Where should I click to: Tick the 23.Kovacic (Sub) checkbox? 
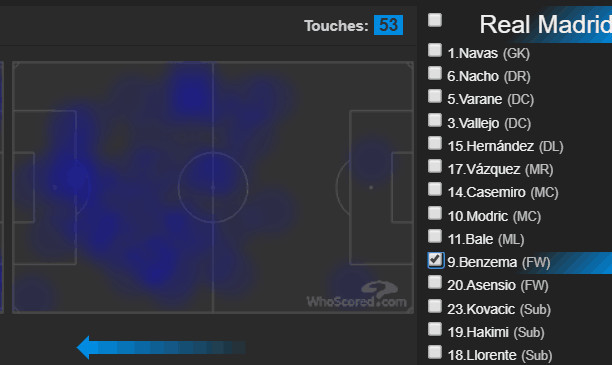pos(435,306)
